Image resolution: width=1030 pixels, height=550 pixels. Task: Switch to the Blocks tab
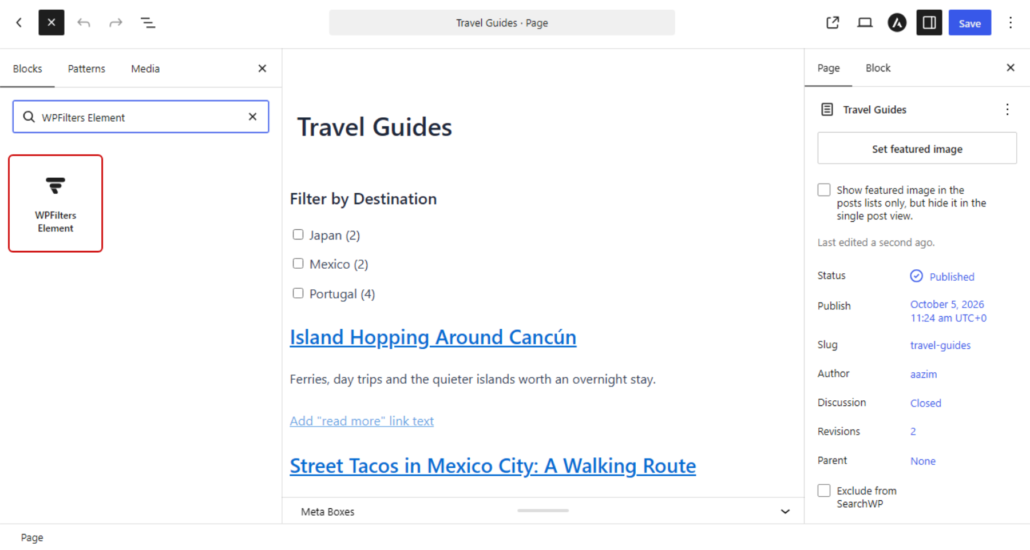pos(28,68)
